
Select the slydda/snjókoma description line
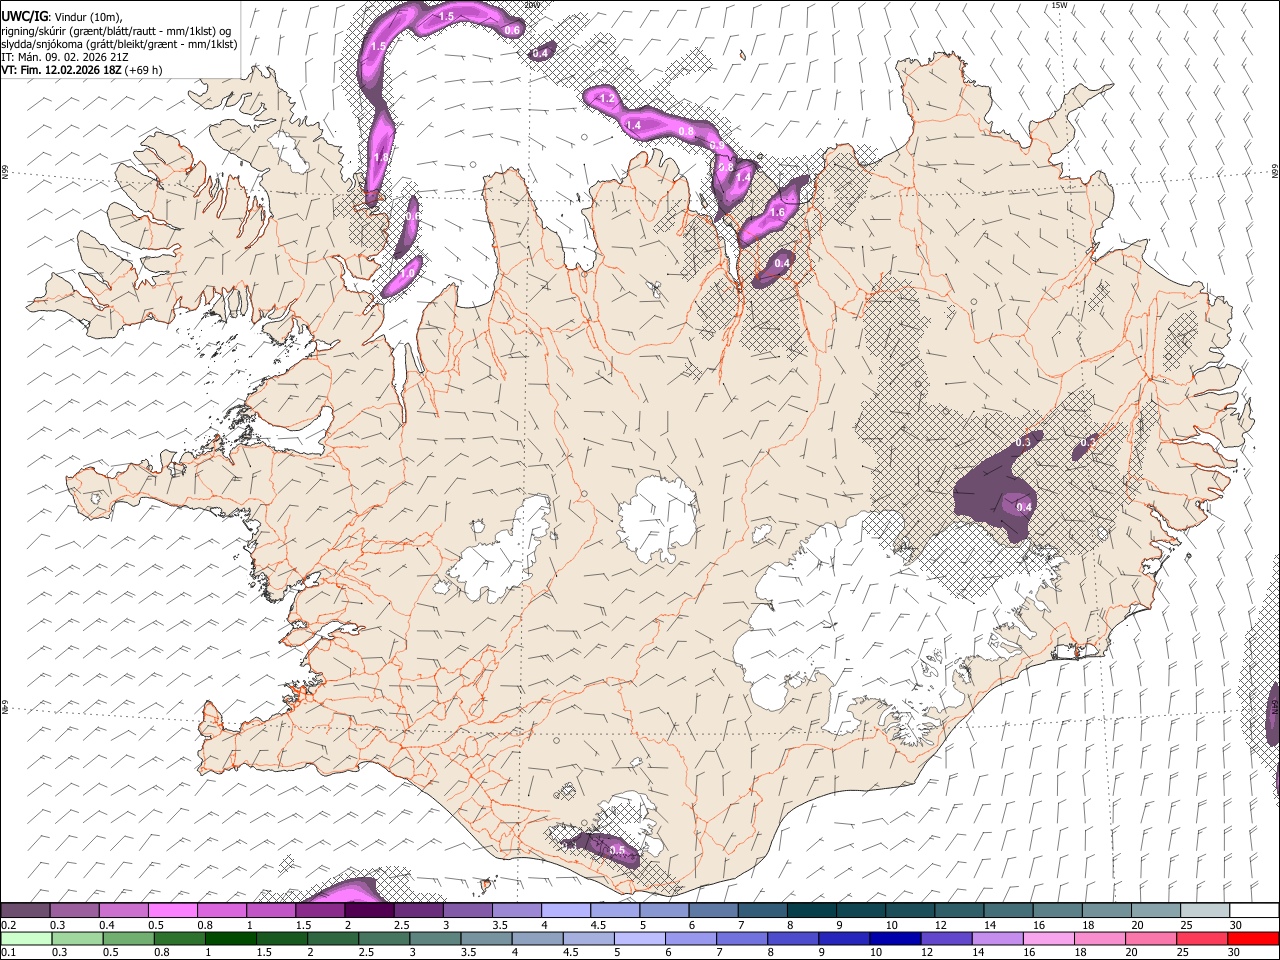click(x=120, y=44)
